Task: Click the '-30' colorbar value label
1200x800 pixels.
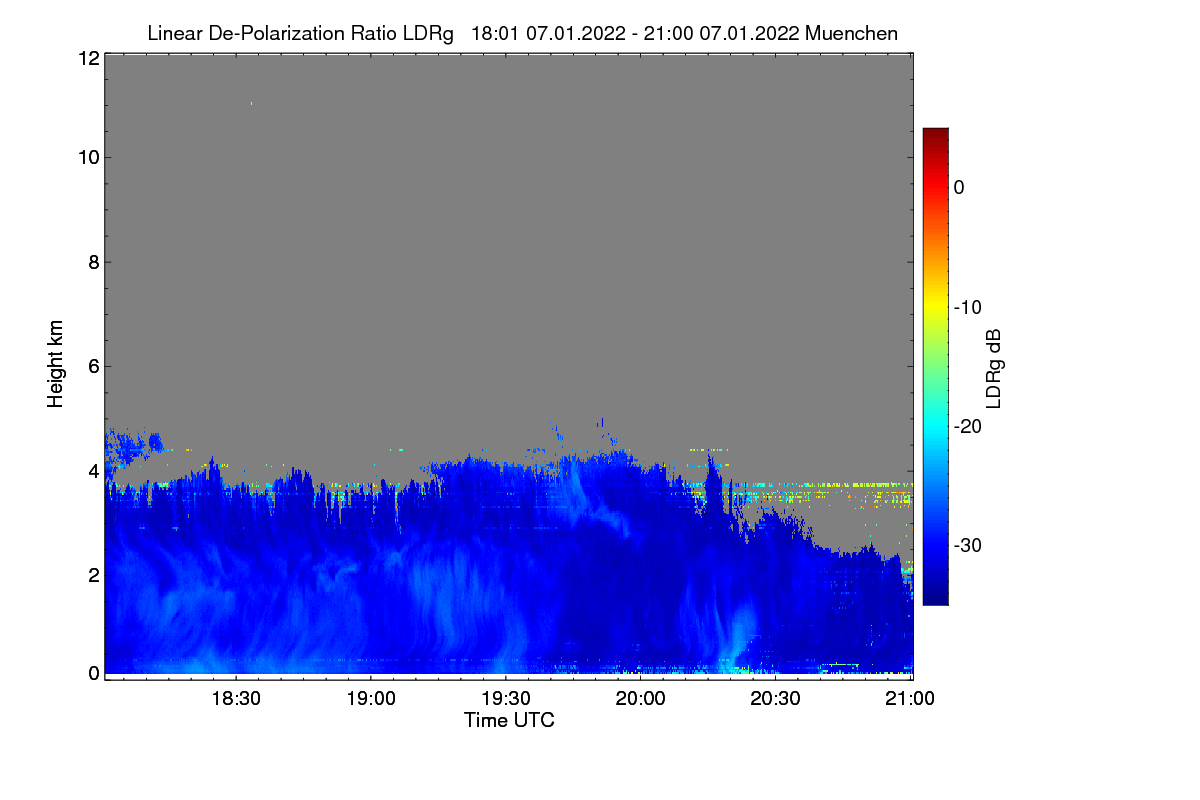Action: point(968,546)
